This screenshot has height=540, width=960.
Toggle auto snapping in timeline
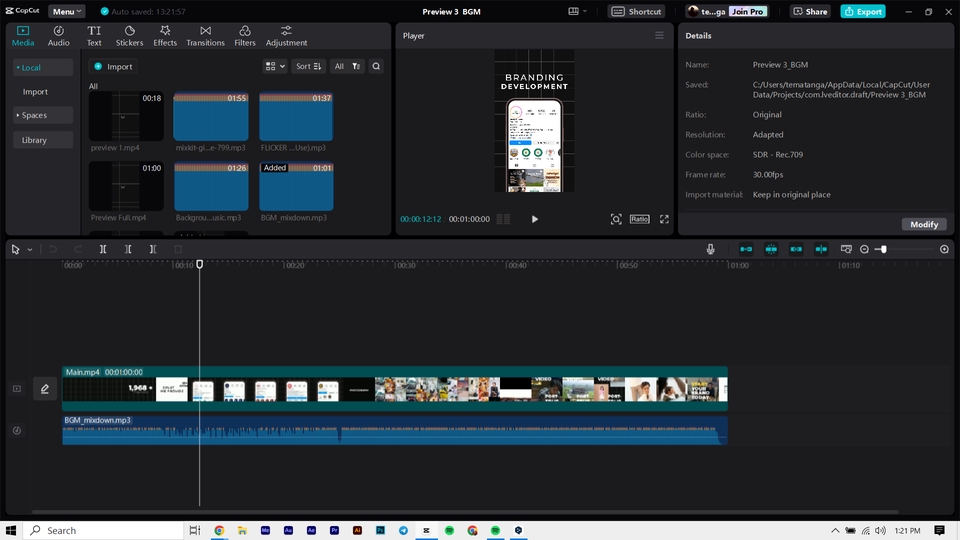coord(771,249)
